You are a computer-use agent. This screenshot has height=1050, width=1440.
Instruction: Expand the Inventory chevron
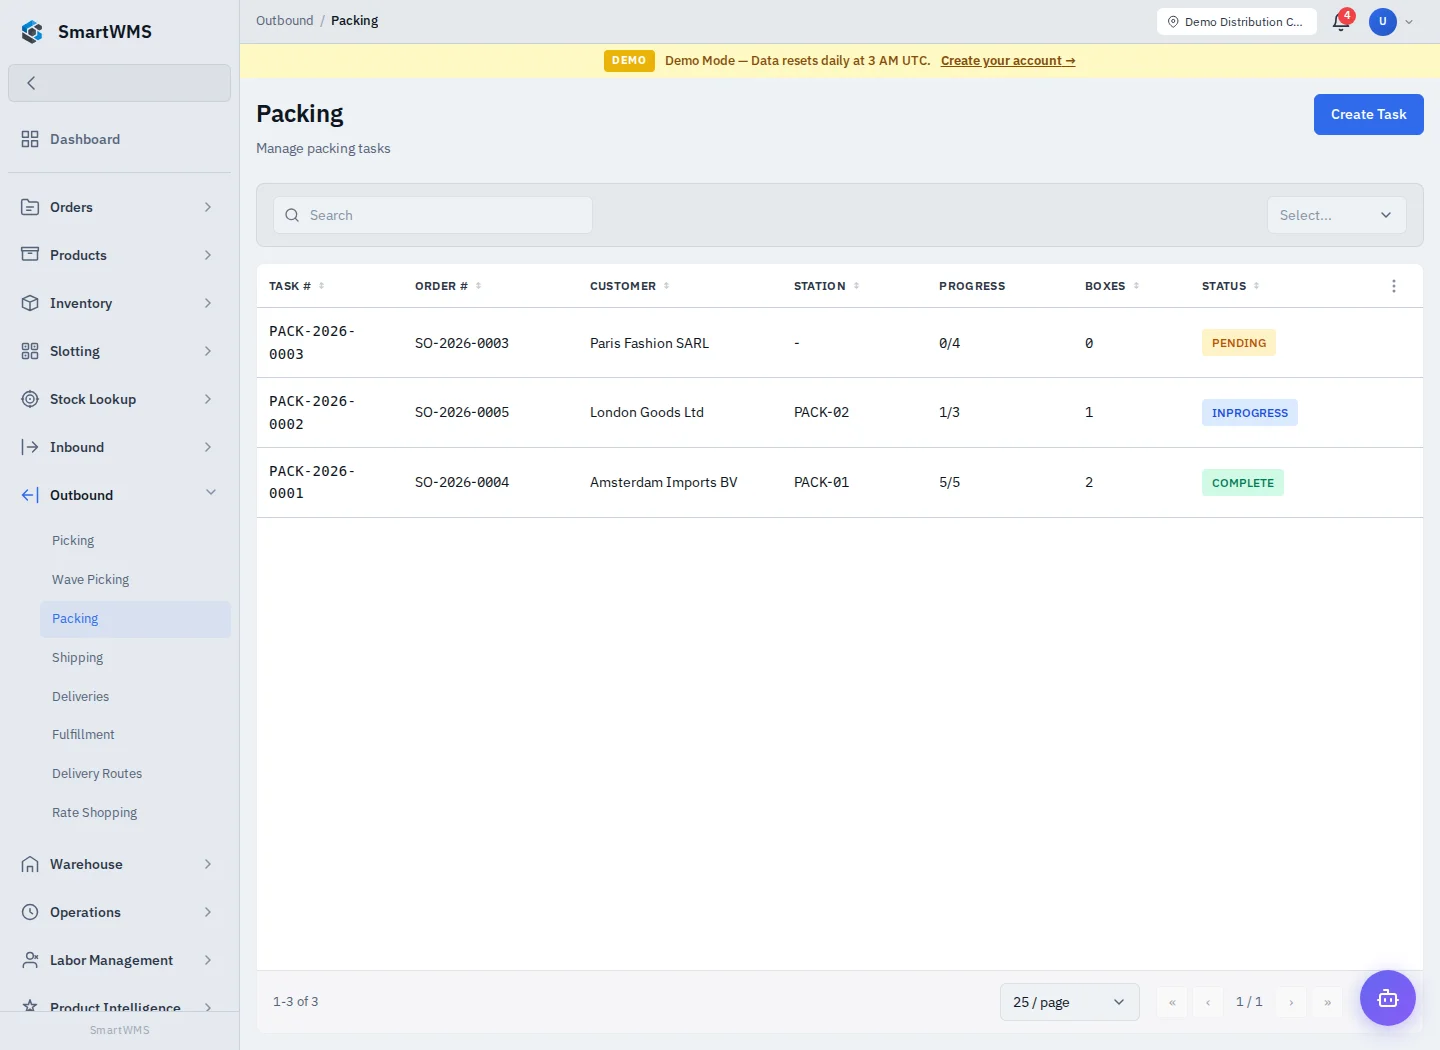pos(208,303)
